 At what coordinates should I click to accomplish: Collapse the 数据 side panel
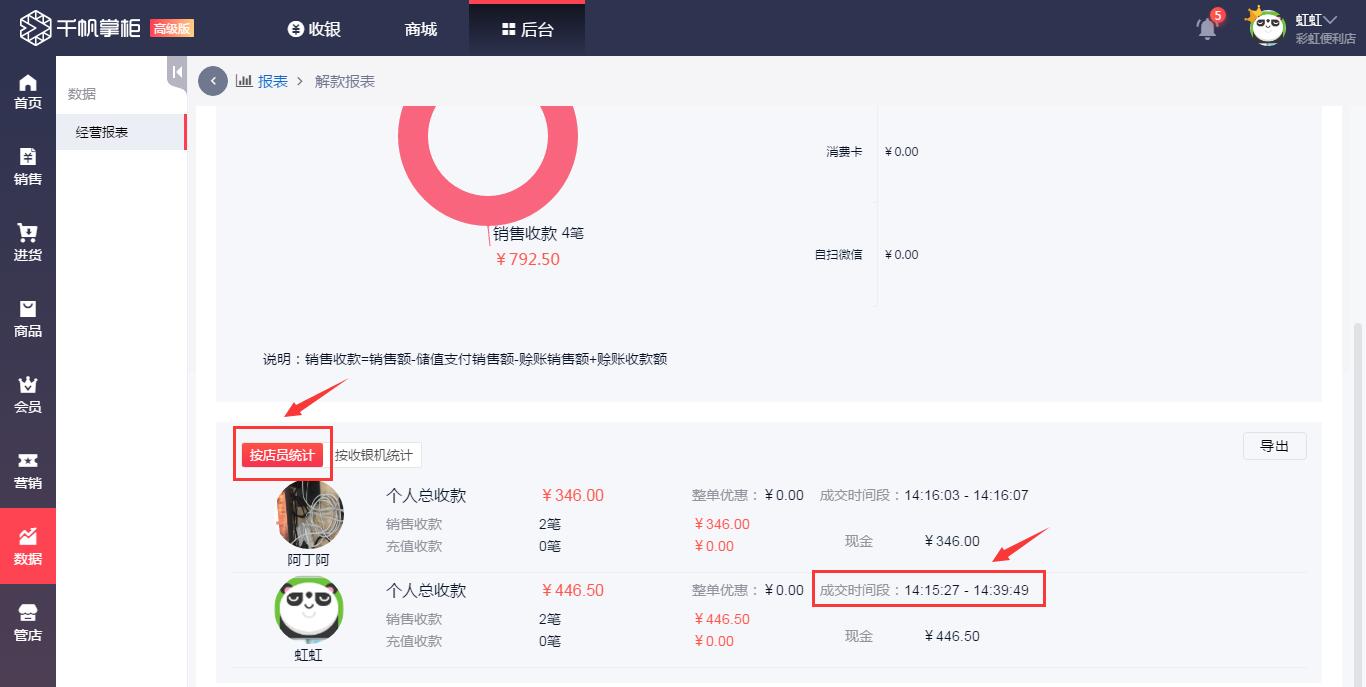[176, 71]
